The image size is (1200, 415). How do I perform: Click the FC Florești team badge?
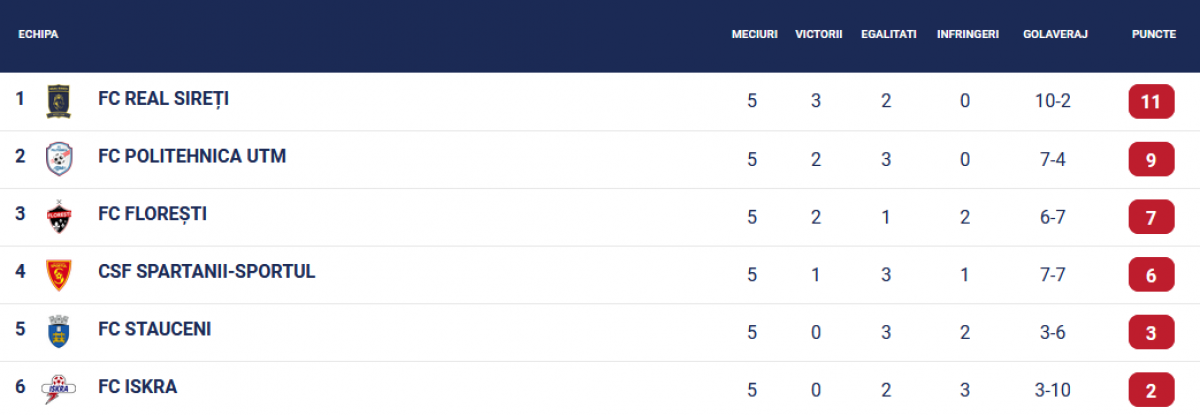(59, 217)
